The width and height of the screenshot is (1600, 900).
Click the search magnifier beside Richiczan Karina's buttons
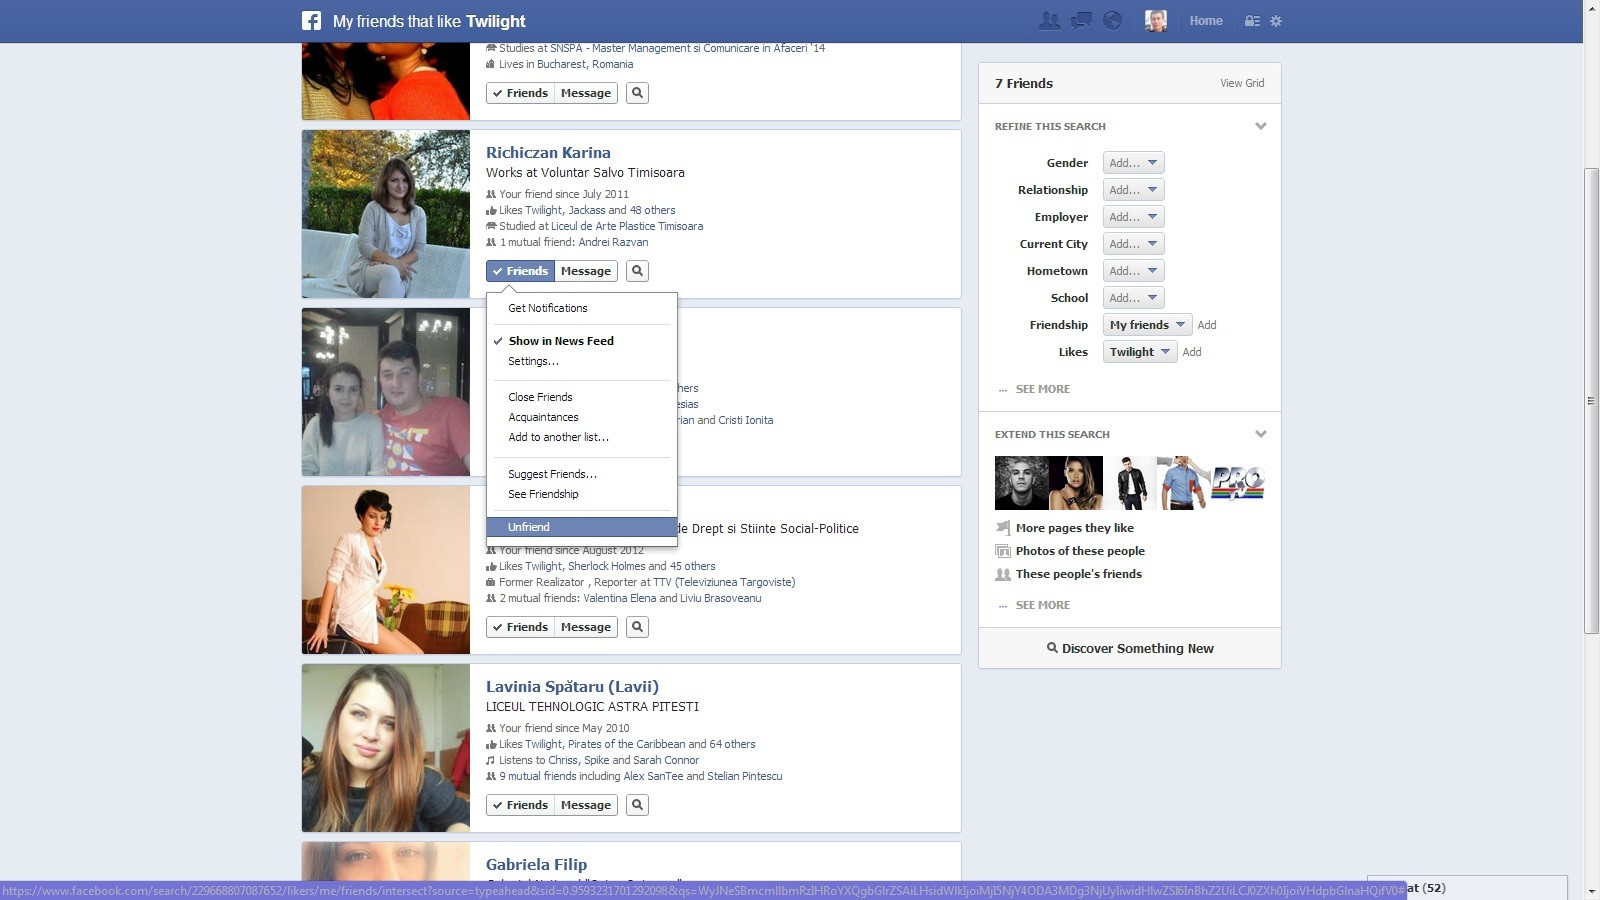(x=637, y=270)
